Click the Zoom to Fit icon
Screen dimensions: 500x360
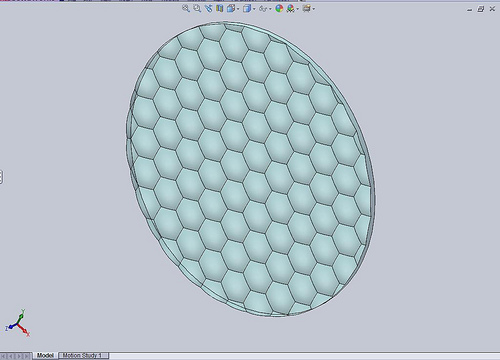point(186,9)
